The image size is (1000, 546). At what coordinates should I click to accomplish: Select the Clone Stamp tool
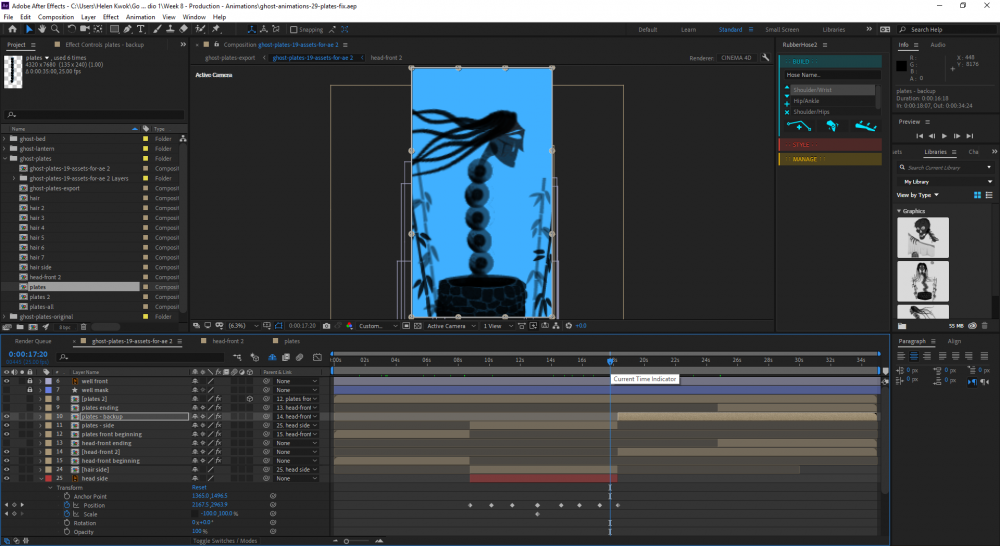(x=170, y=29)
